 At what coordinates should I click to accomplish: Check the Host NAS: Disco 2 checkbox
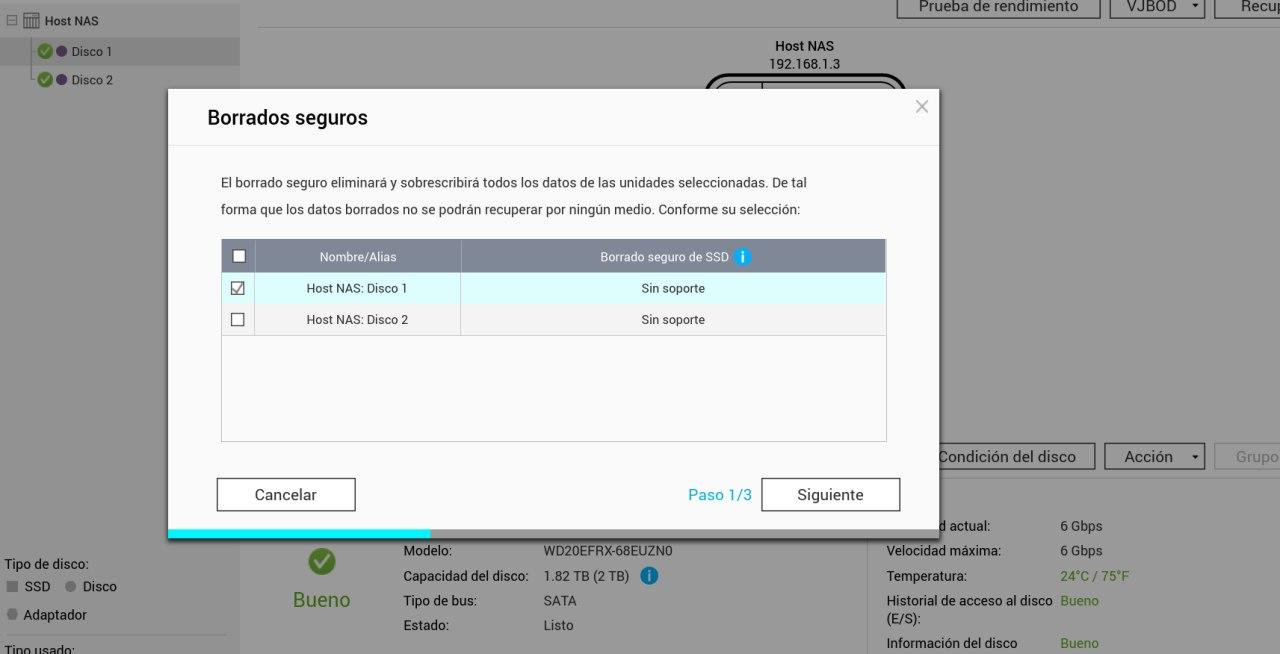click(238, 320)
